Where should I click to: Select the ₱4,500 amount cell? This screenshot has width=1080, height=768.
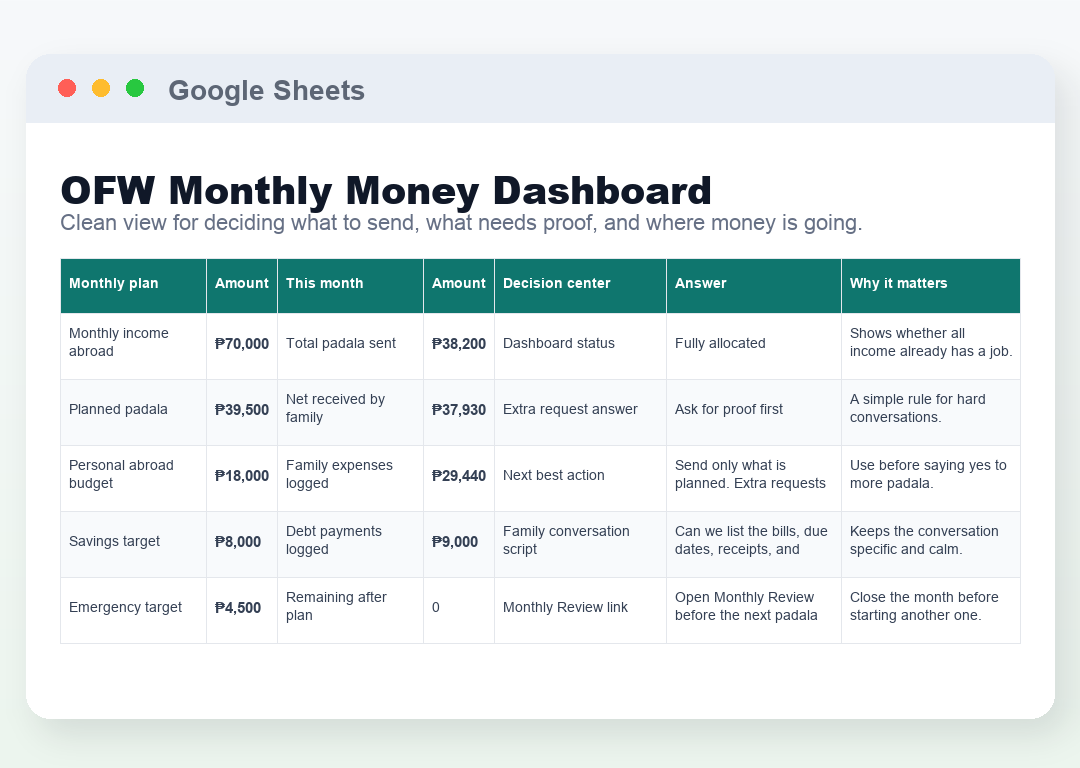242,611
